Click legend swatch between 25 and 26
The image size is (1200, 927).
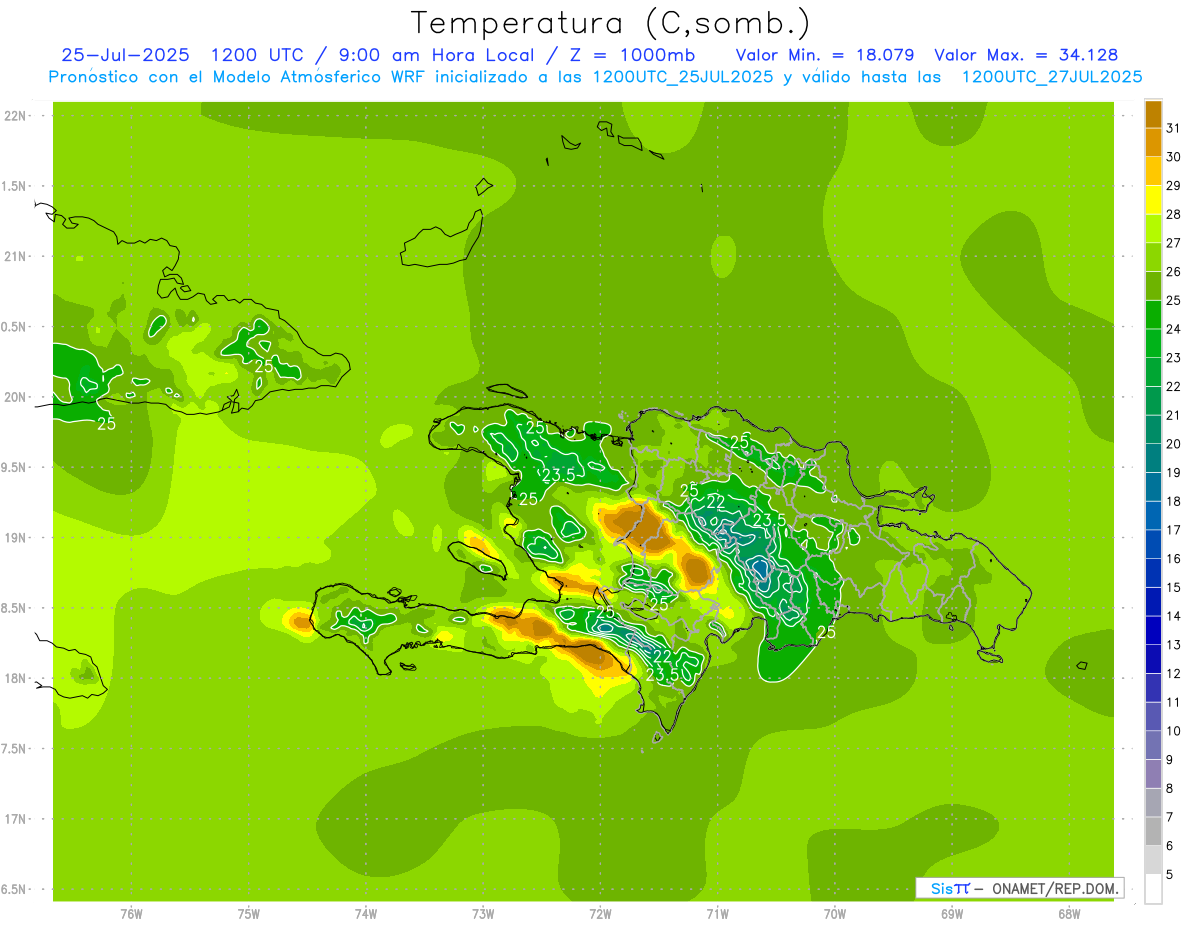tap(1153, 286)
